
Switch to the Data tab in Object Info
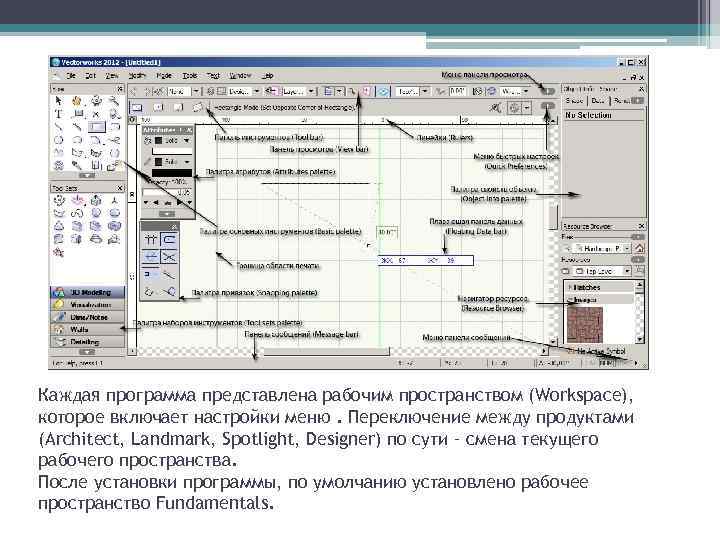[598, 101]
